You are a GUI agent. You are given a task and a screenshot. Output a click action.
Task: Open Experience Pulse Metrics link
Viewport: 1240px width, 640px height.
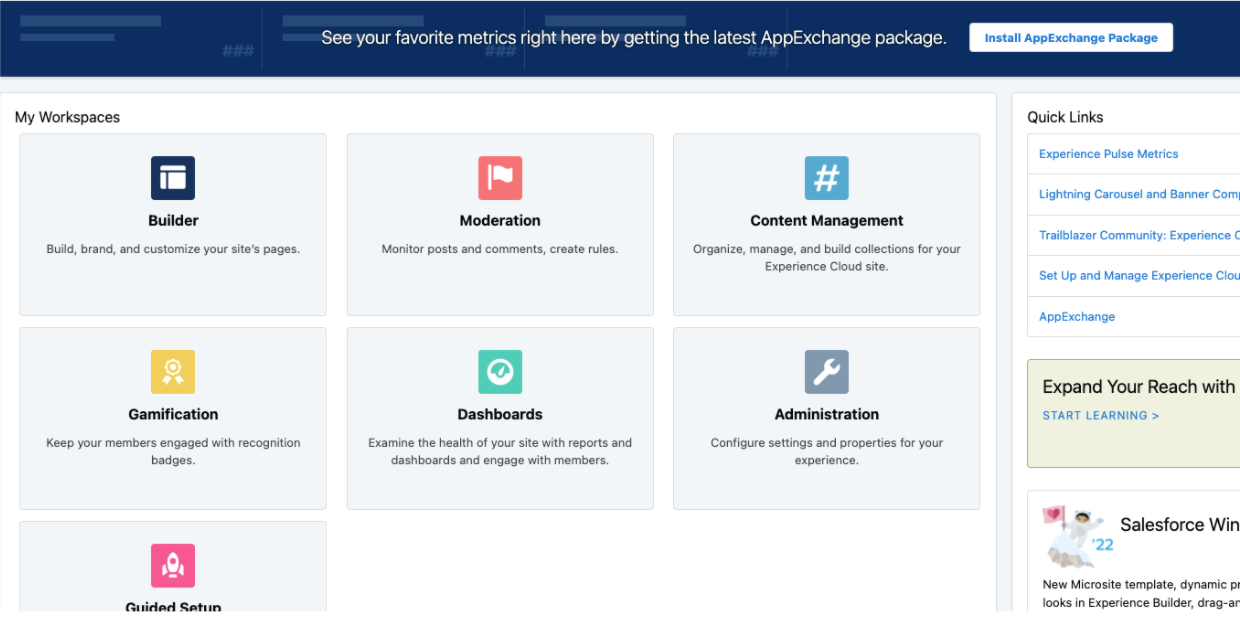pyautogui.click(x=1108, y=154)
